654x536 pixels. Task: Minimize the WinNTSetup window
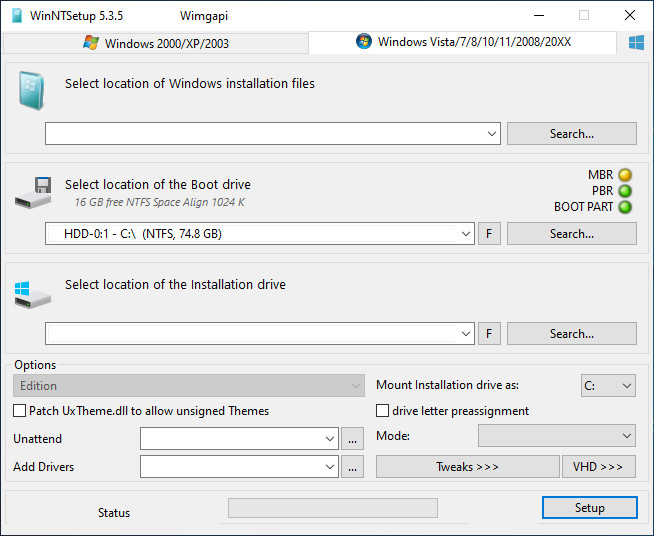tap(539, 15)
